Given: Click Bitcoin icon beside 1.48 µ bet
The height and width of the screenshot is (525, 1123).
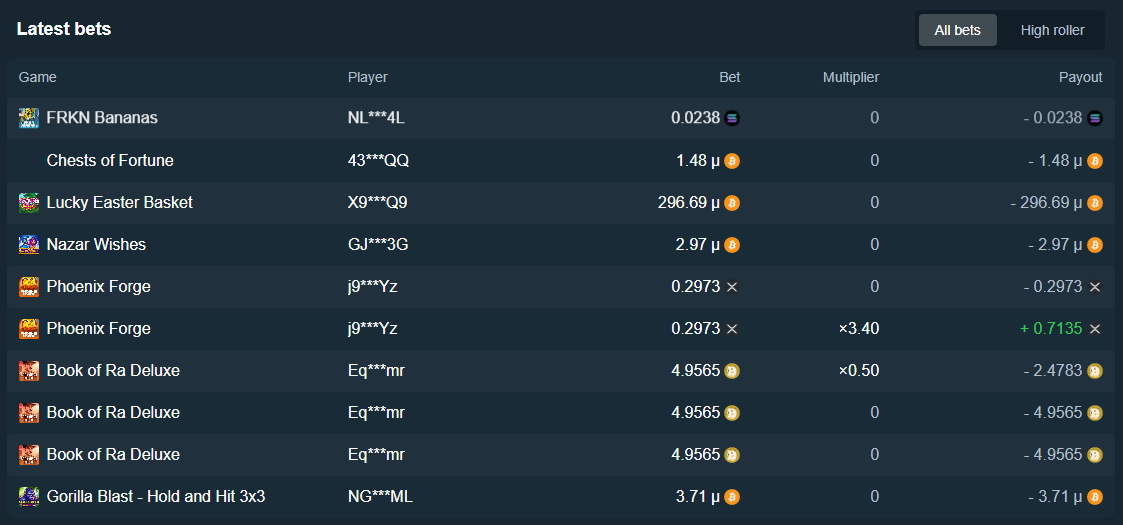Looking at the screenshot, I should (732, 161).
